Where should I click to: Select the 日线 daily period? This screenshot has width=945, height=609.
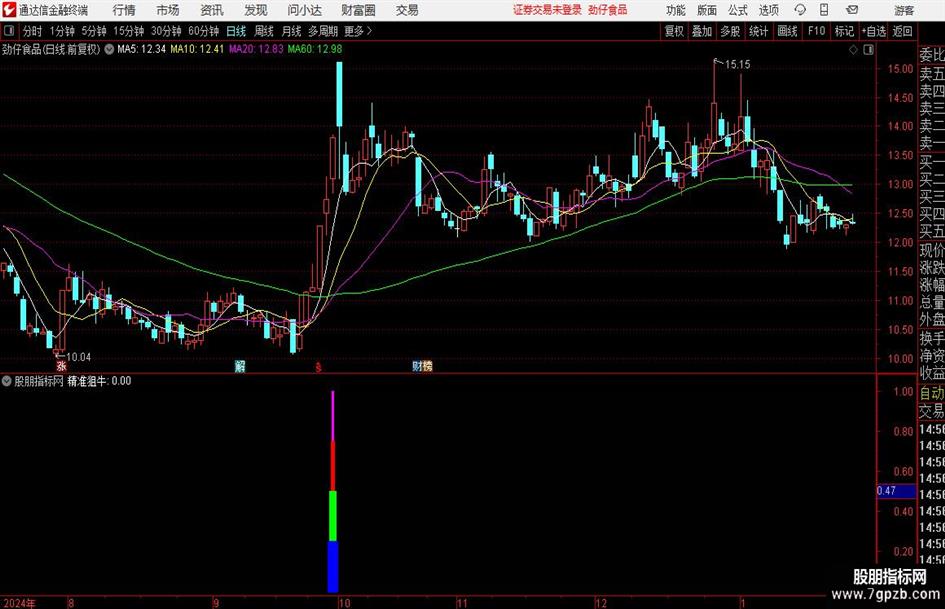(236, 31)
